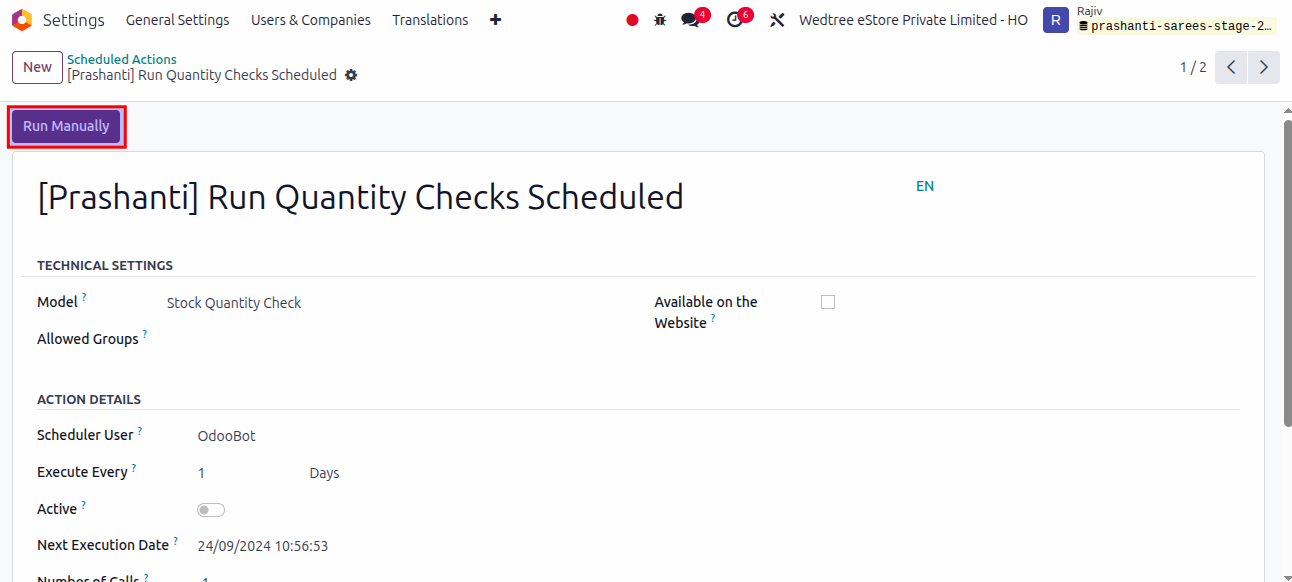Click the EN translation language button
This screenshot has height=582, width=1292.
coord(925,186)
